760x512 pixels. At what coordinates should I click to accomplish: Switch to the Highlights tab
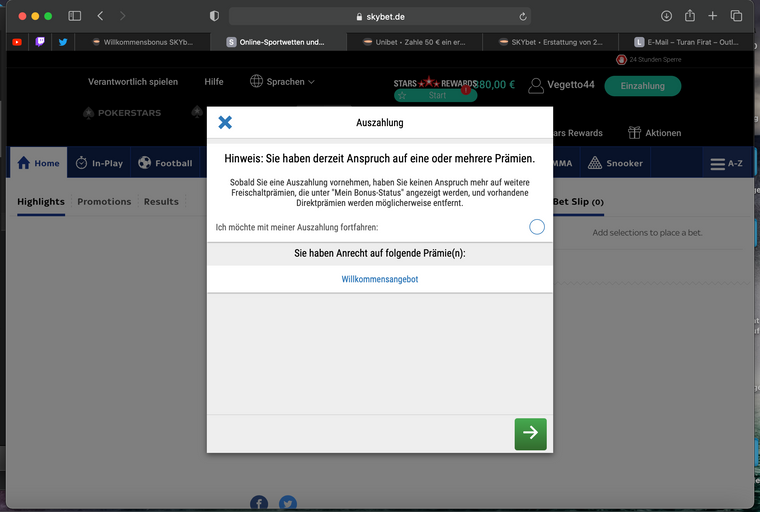[x=41, y=202]
